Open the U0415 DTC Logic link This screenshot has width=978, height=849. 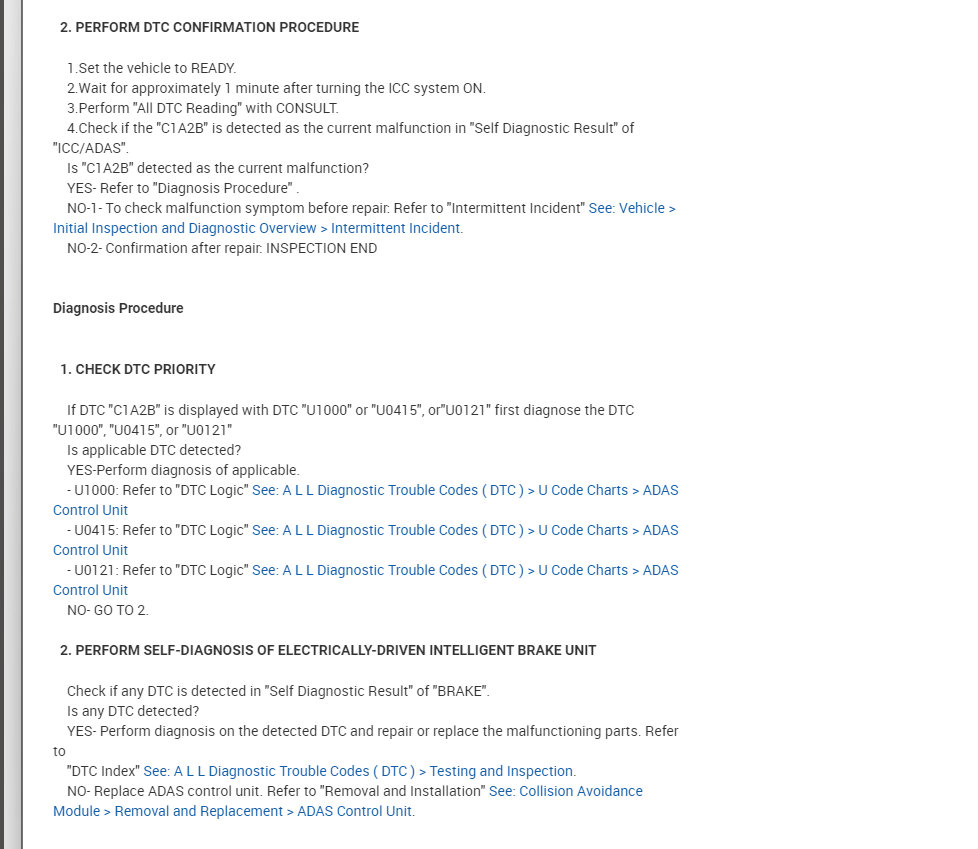click(465, 530)
